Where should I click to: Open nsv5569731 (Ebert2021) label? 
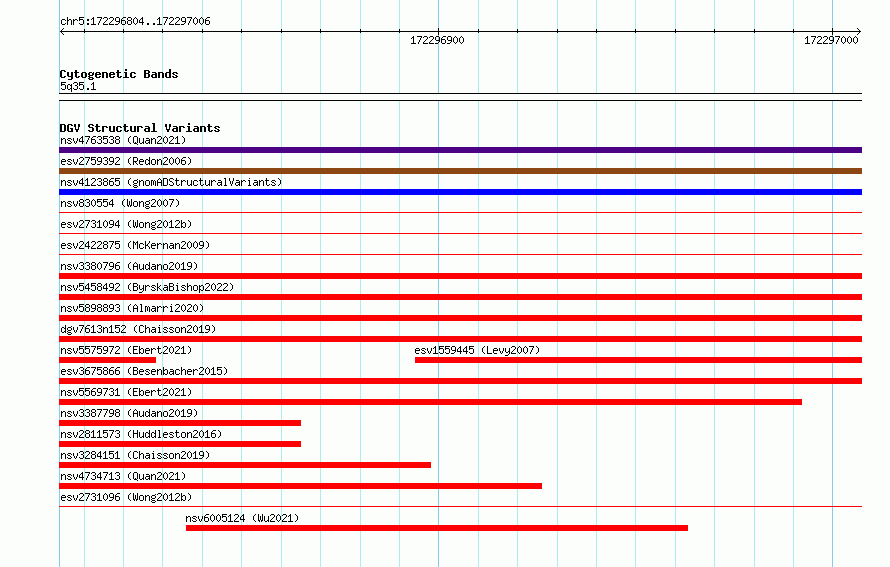tap(126, 392)
